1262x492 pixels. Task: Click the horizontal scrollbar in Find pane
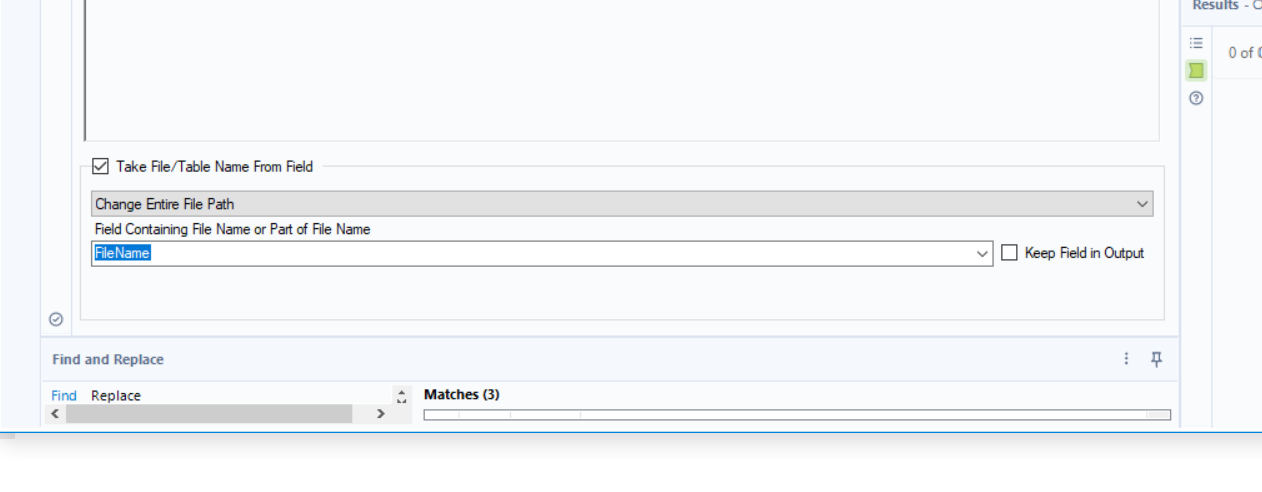pyautogui.click(x=208, y=414)
